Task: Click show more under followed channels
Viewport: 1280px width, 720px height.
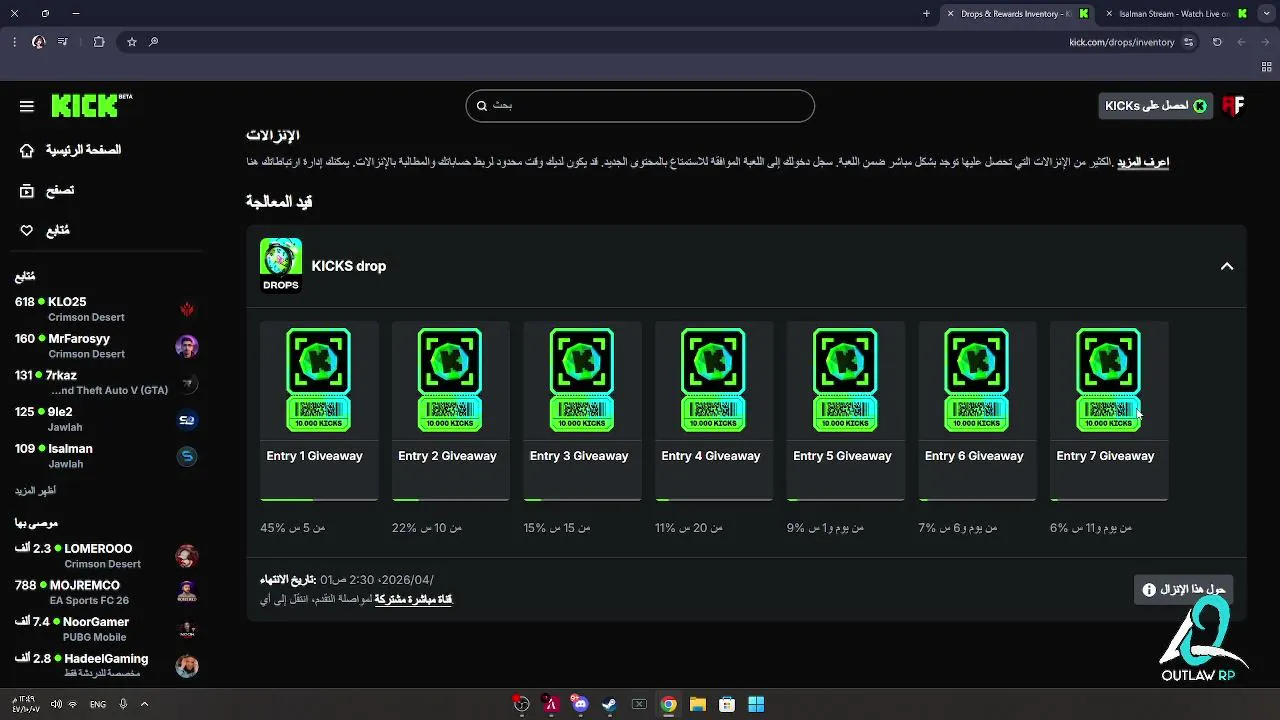Action: point(35,491)
